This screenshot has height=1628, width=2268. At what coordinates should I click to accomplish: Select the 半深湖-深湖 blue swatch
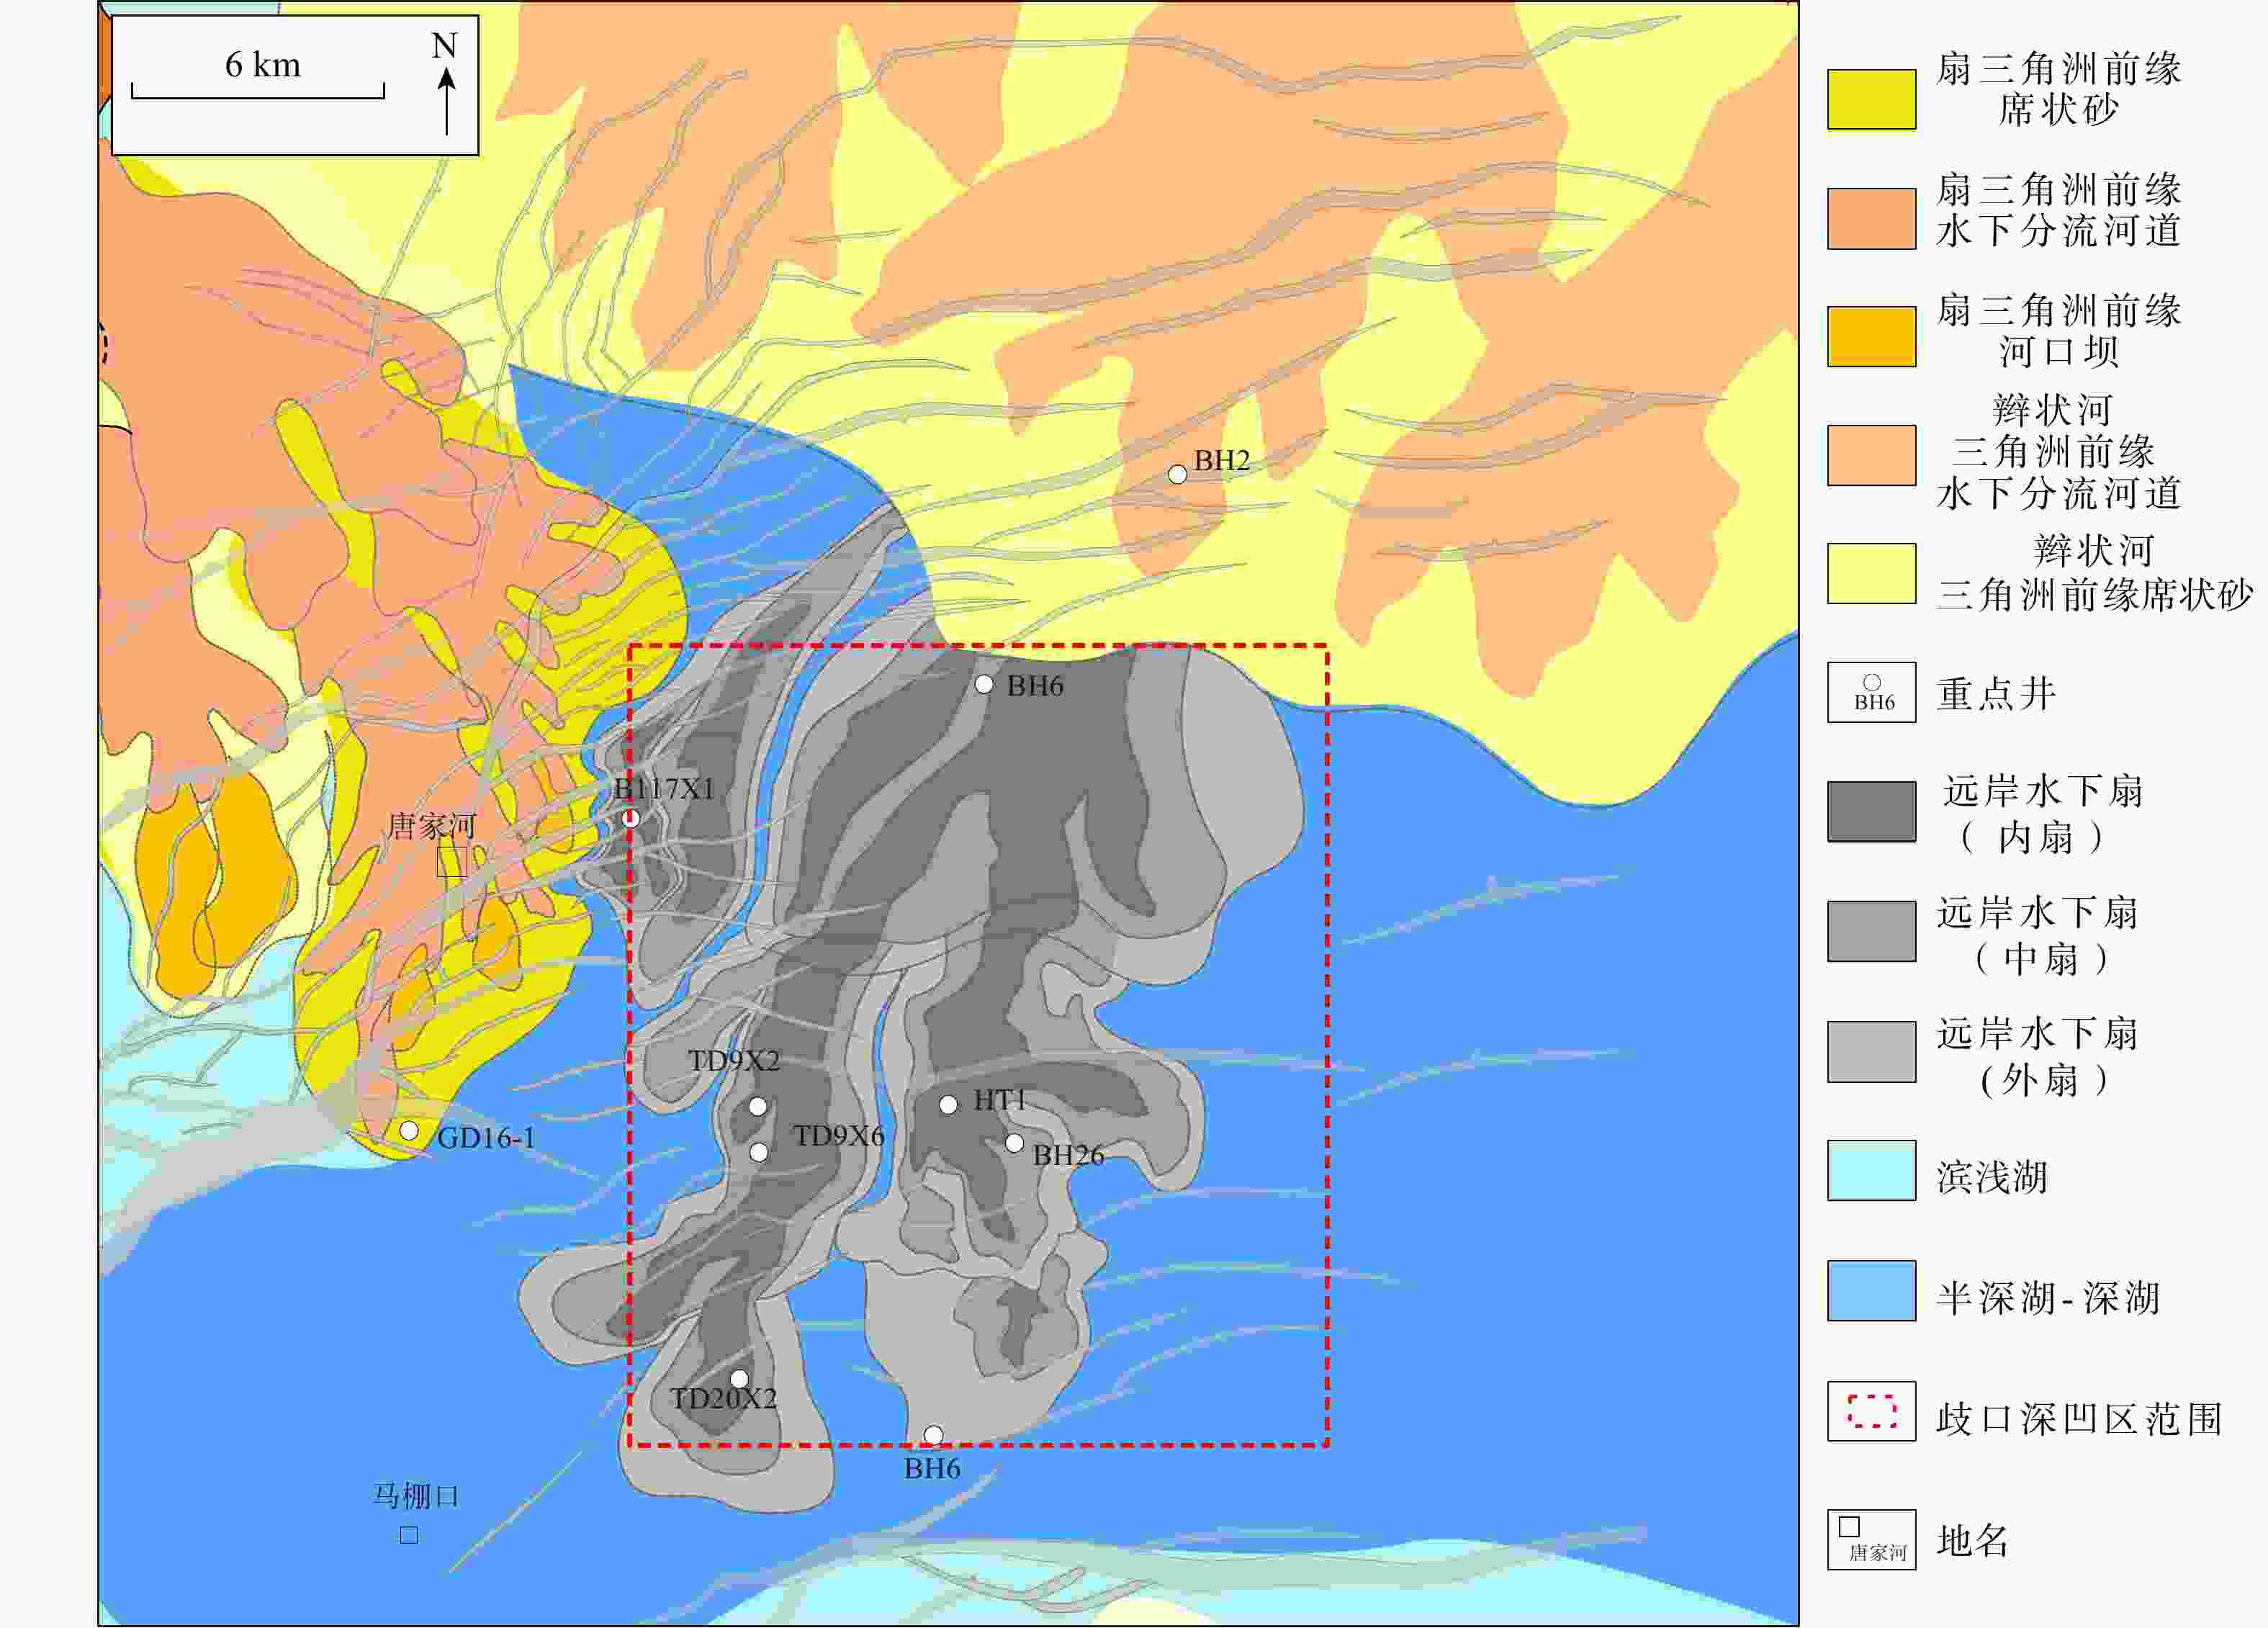[1872, 1290]
